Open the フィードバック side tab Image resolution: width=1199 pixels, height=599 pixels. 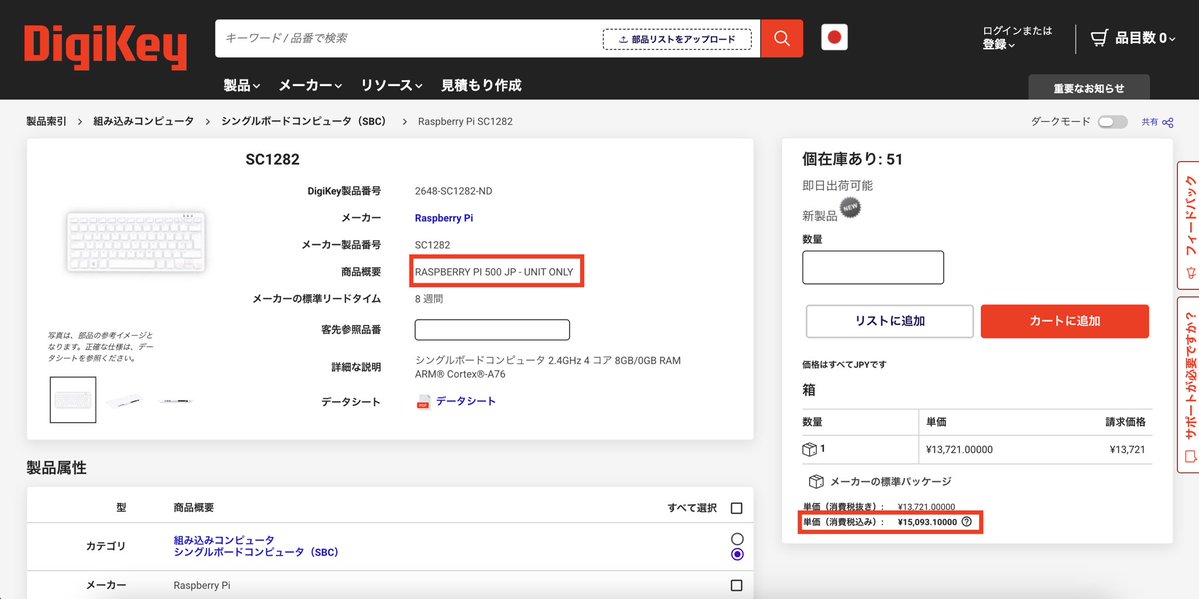pos(1188,225)
